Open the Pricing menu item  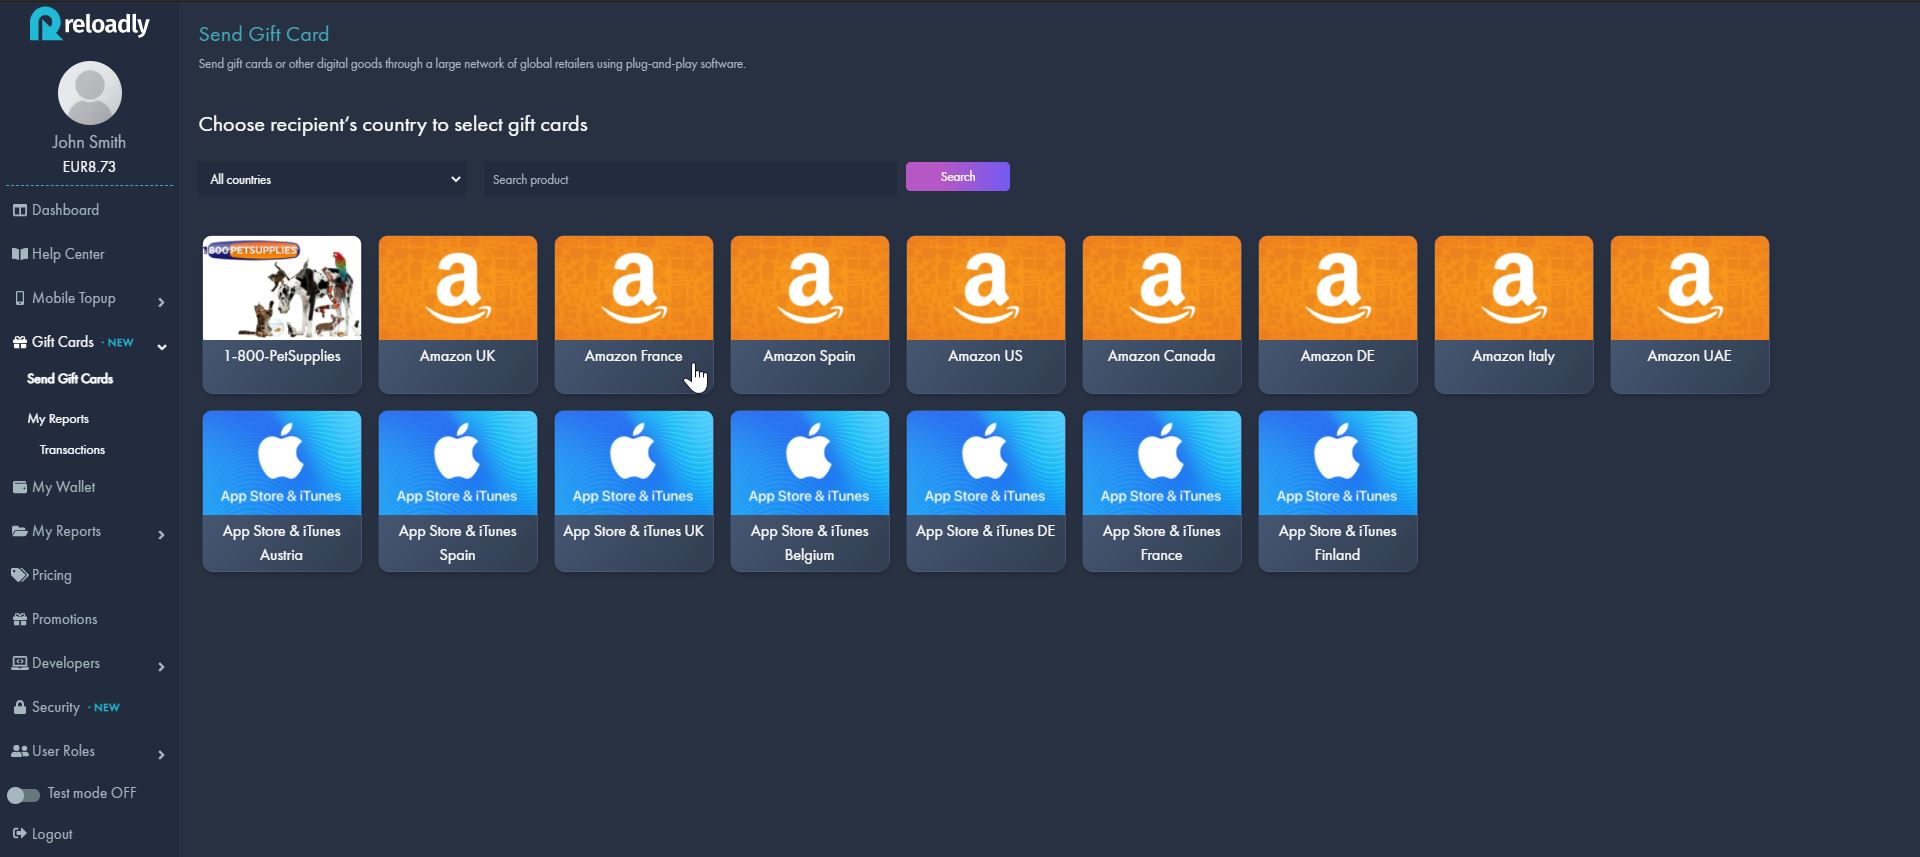click(x=51, y=575)
